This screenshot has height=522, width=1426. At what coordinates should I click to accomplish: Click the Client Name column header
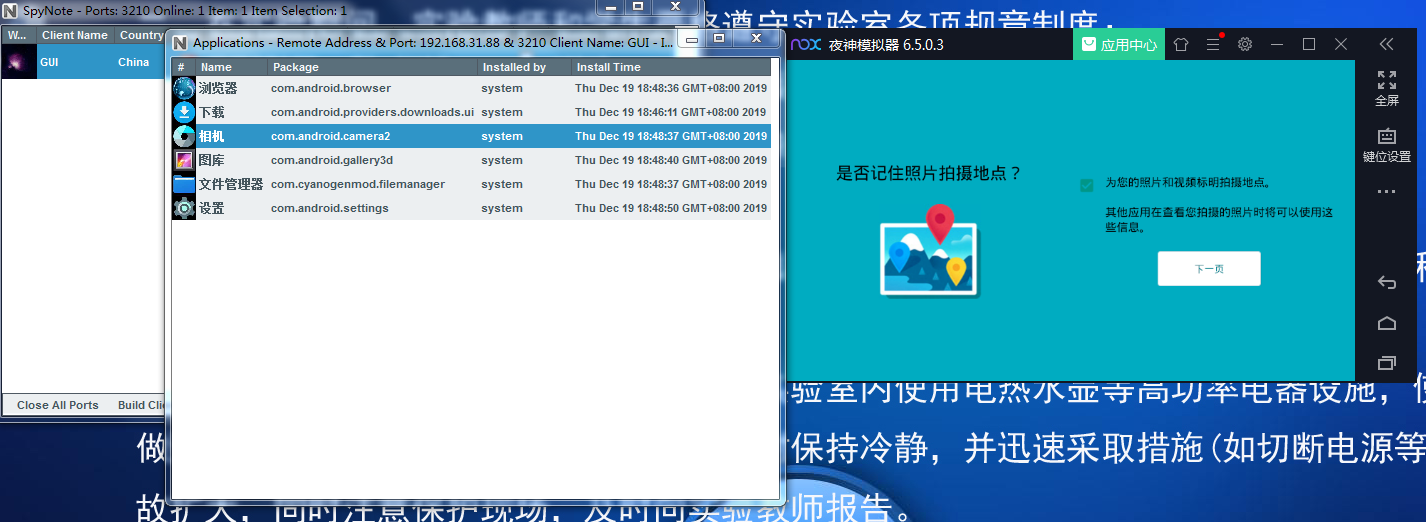click(x=76, y=35)
